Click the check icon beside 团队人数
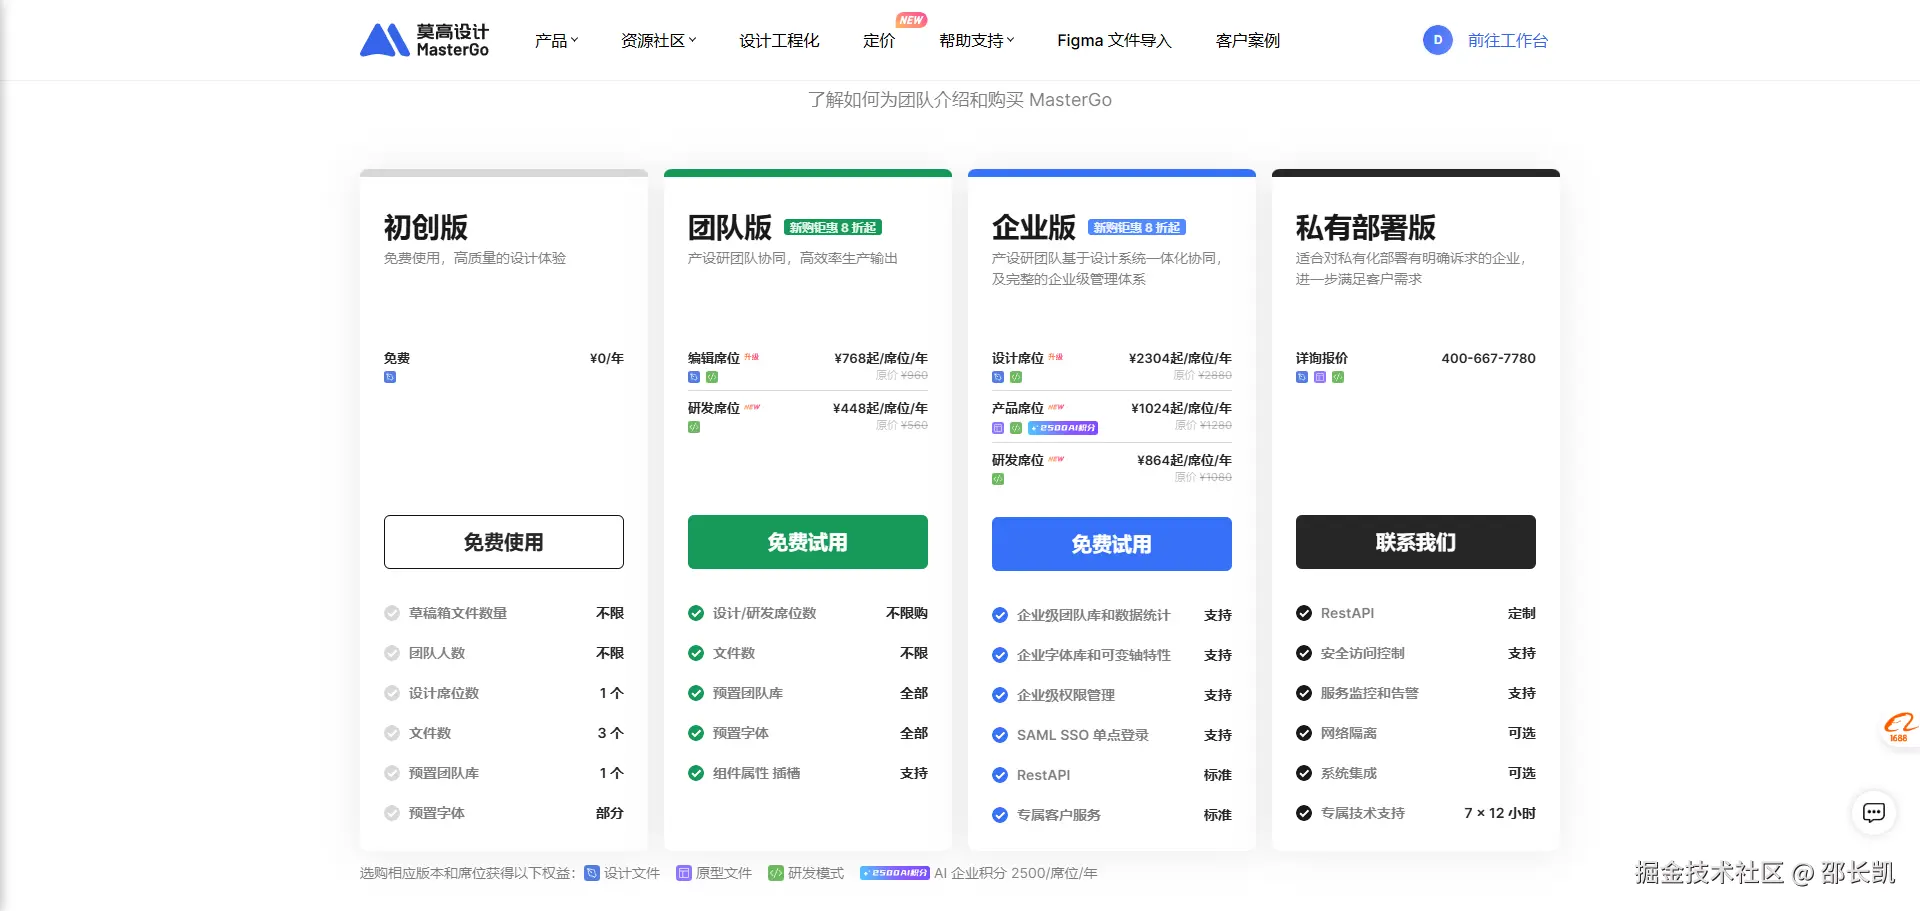Image resolution: width=1920 pixels, height=911 pixels. click(x=392, y=653)
